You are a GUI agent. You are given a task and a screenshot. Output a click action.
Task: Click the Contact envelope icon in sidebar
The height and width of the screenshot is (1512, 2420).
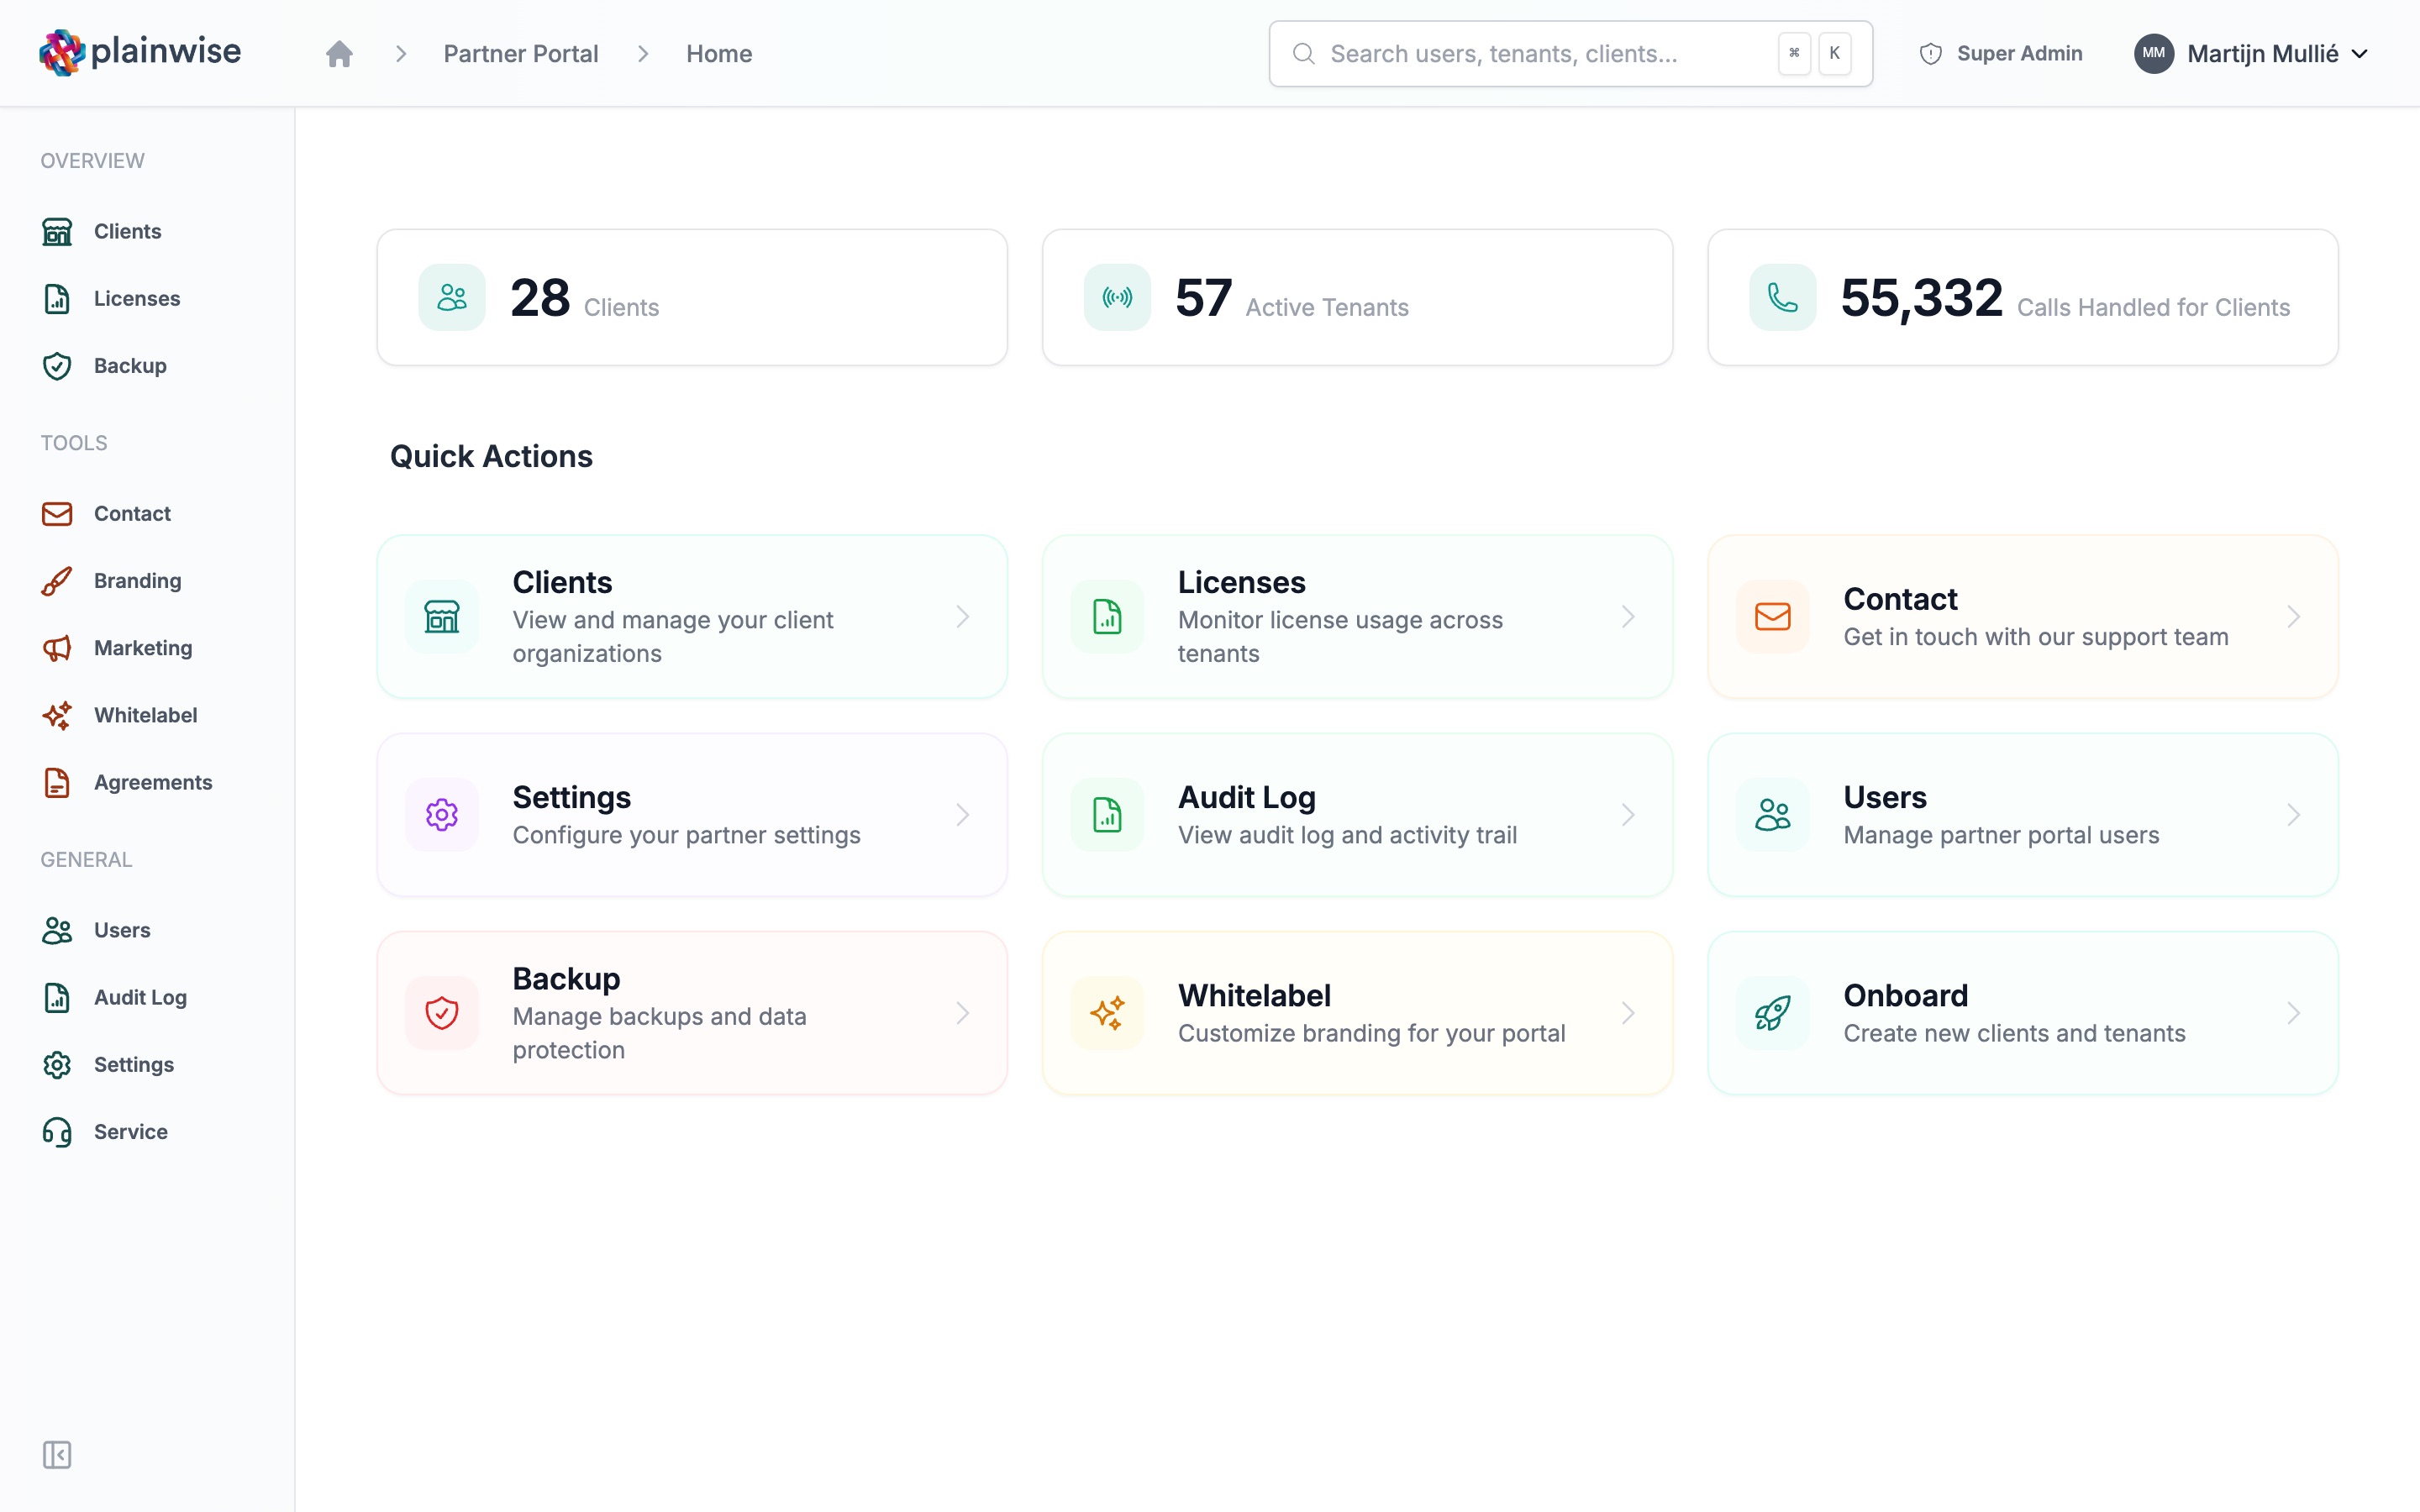(57, 514)
